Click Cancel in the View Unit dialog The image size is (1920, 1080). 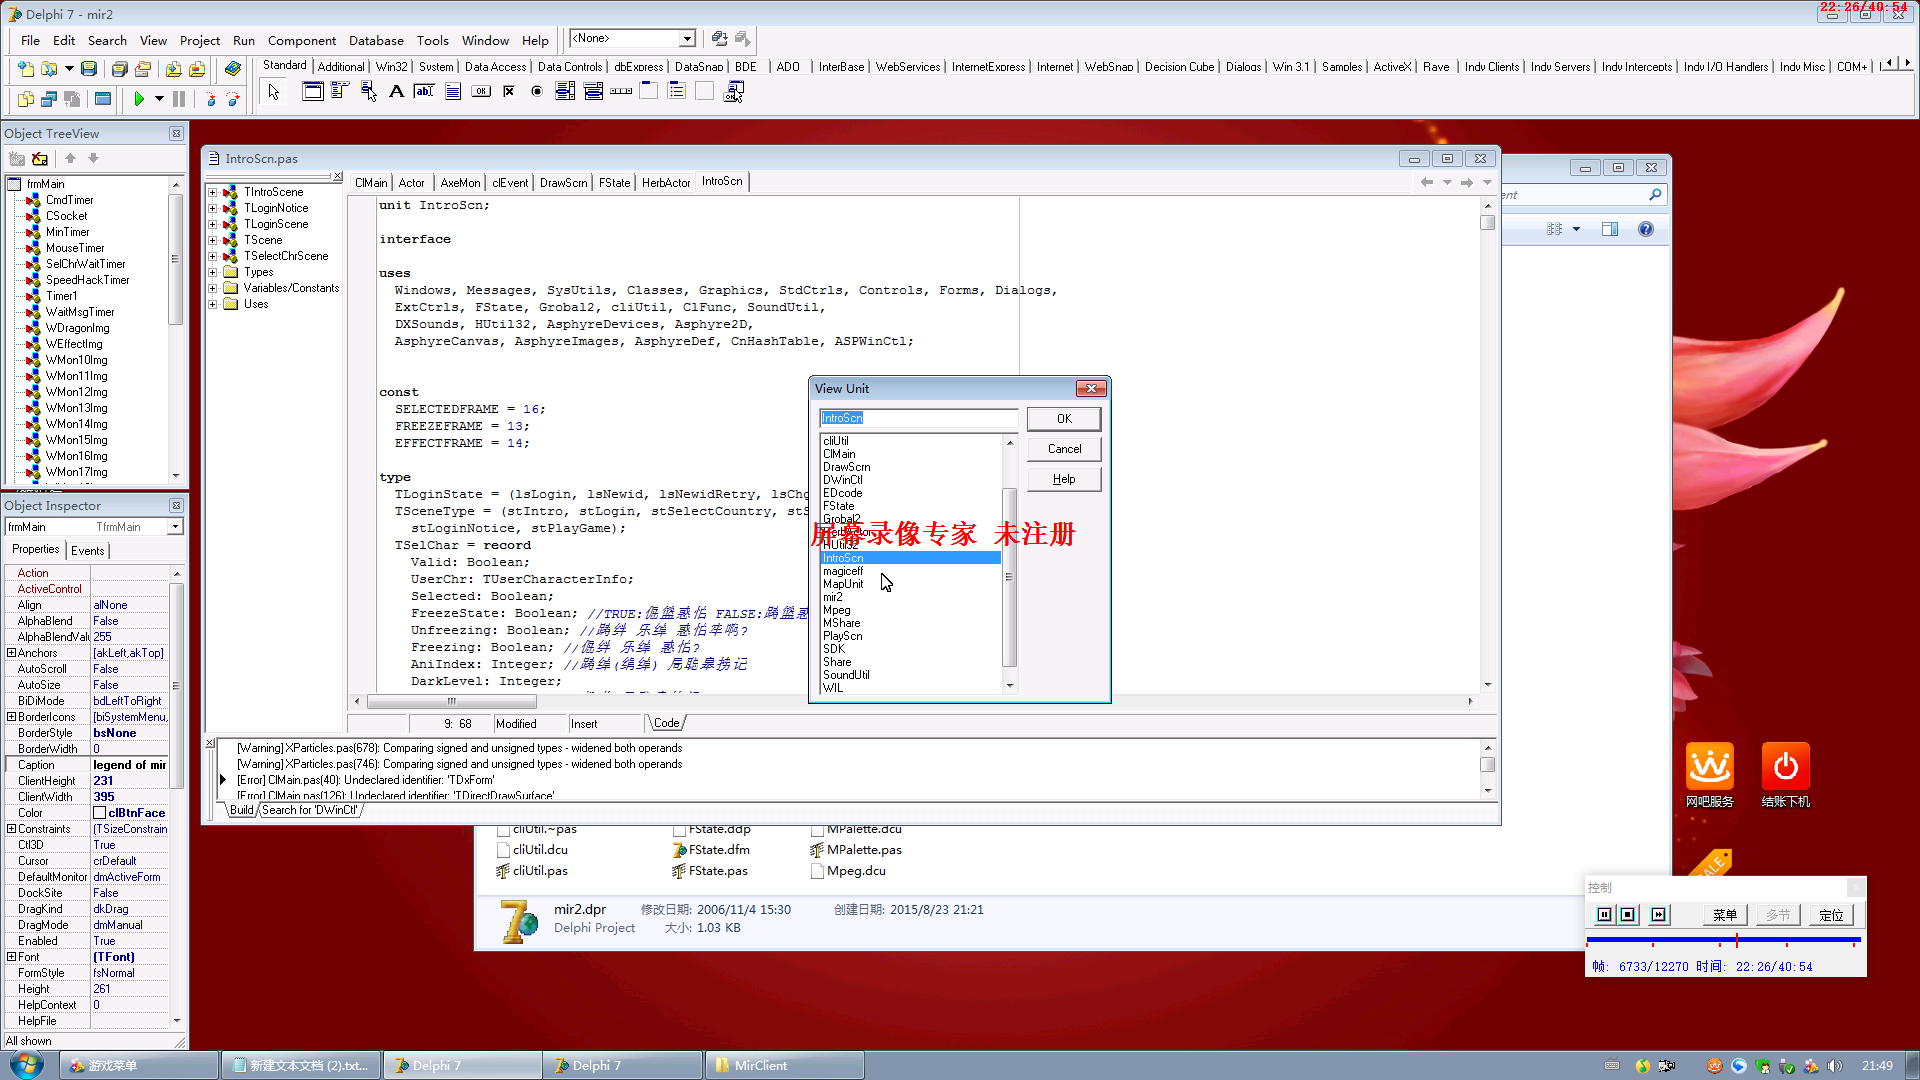coord(1064,449)
